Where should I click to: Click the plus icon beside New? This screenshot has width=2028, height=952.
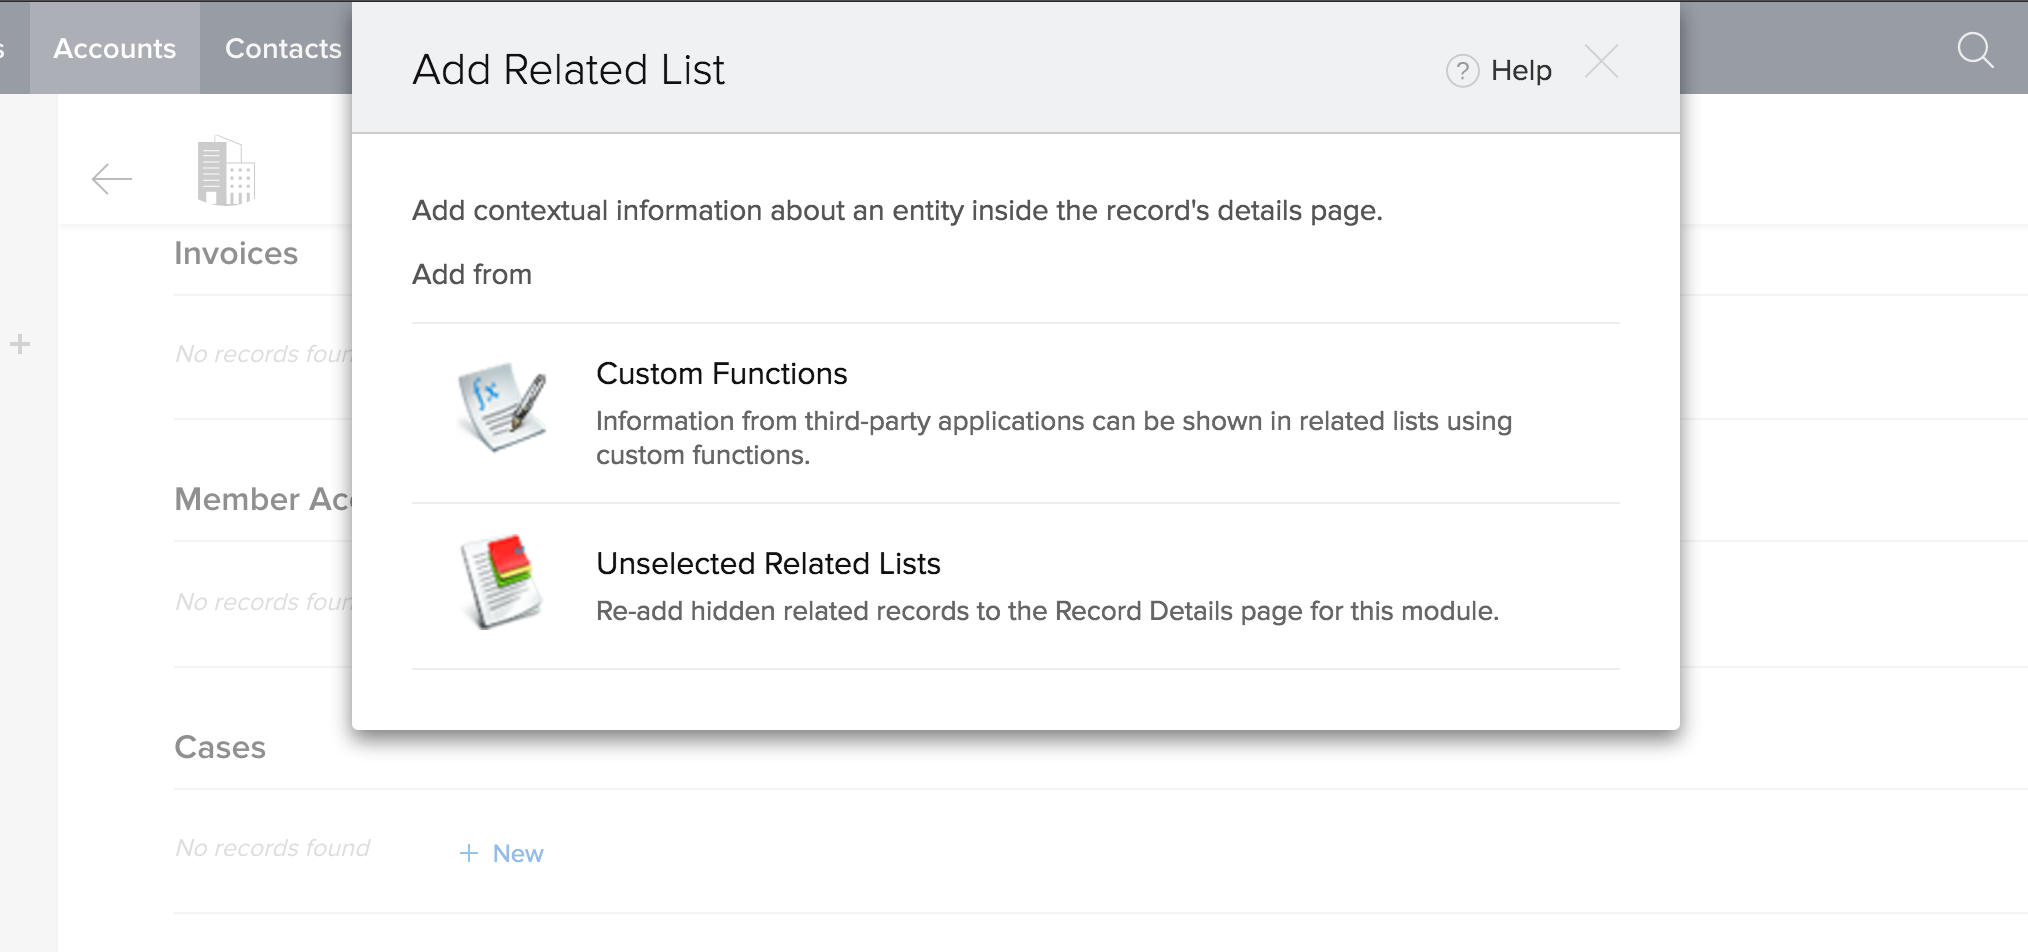coord(469,853)
